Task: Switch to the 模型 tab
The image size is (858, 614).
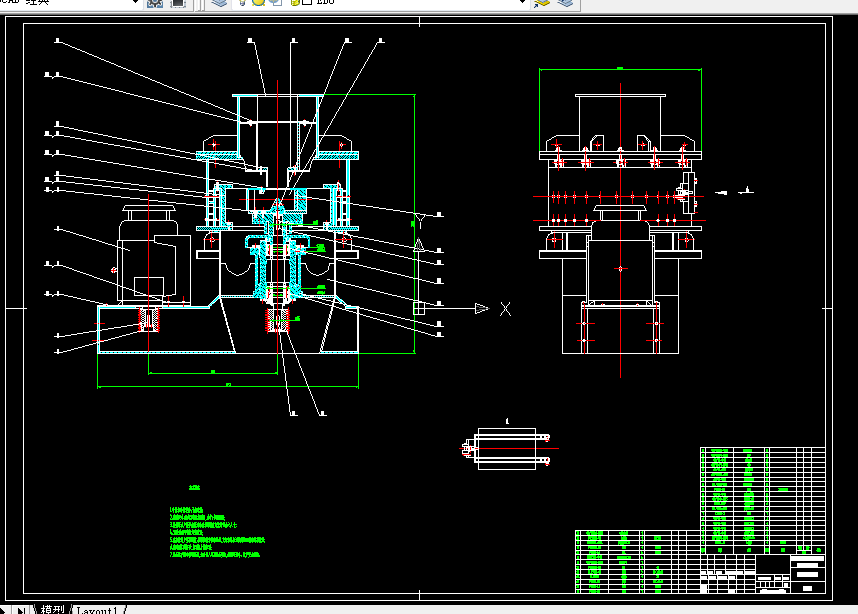Action: click(x=52, y=609)
